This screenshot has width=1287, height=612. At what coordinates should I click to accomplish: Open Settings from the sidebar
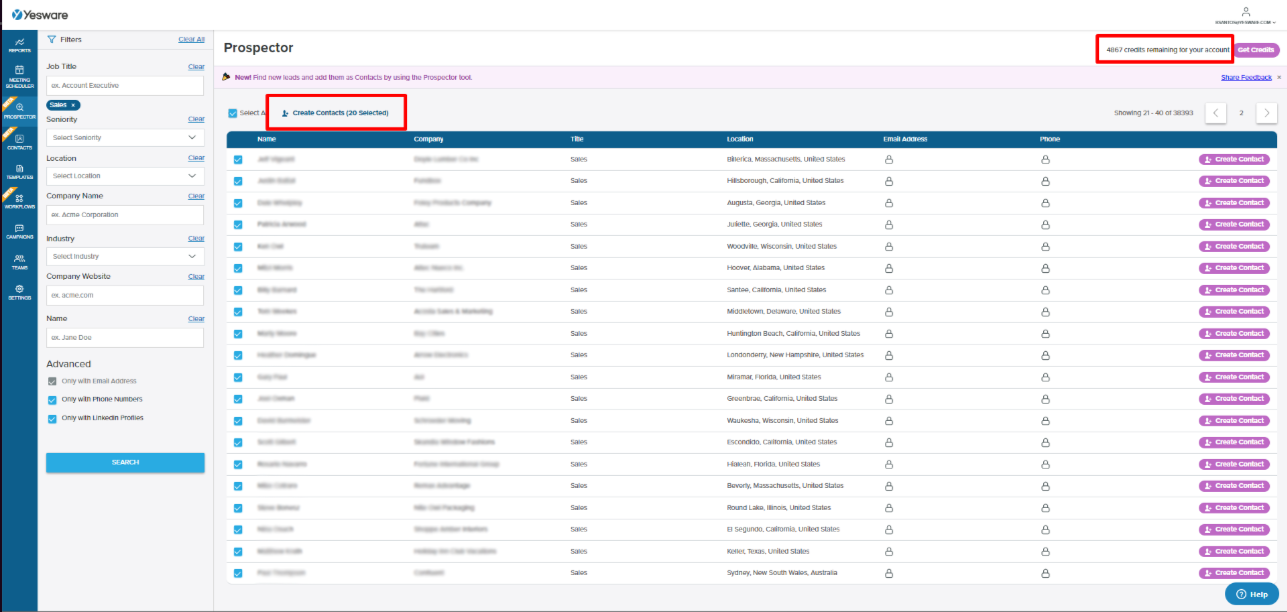(x=19, y=292)
